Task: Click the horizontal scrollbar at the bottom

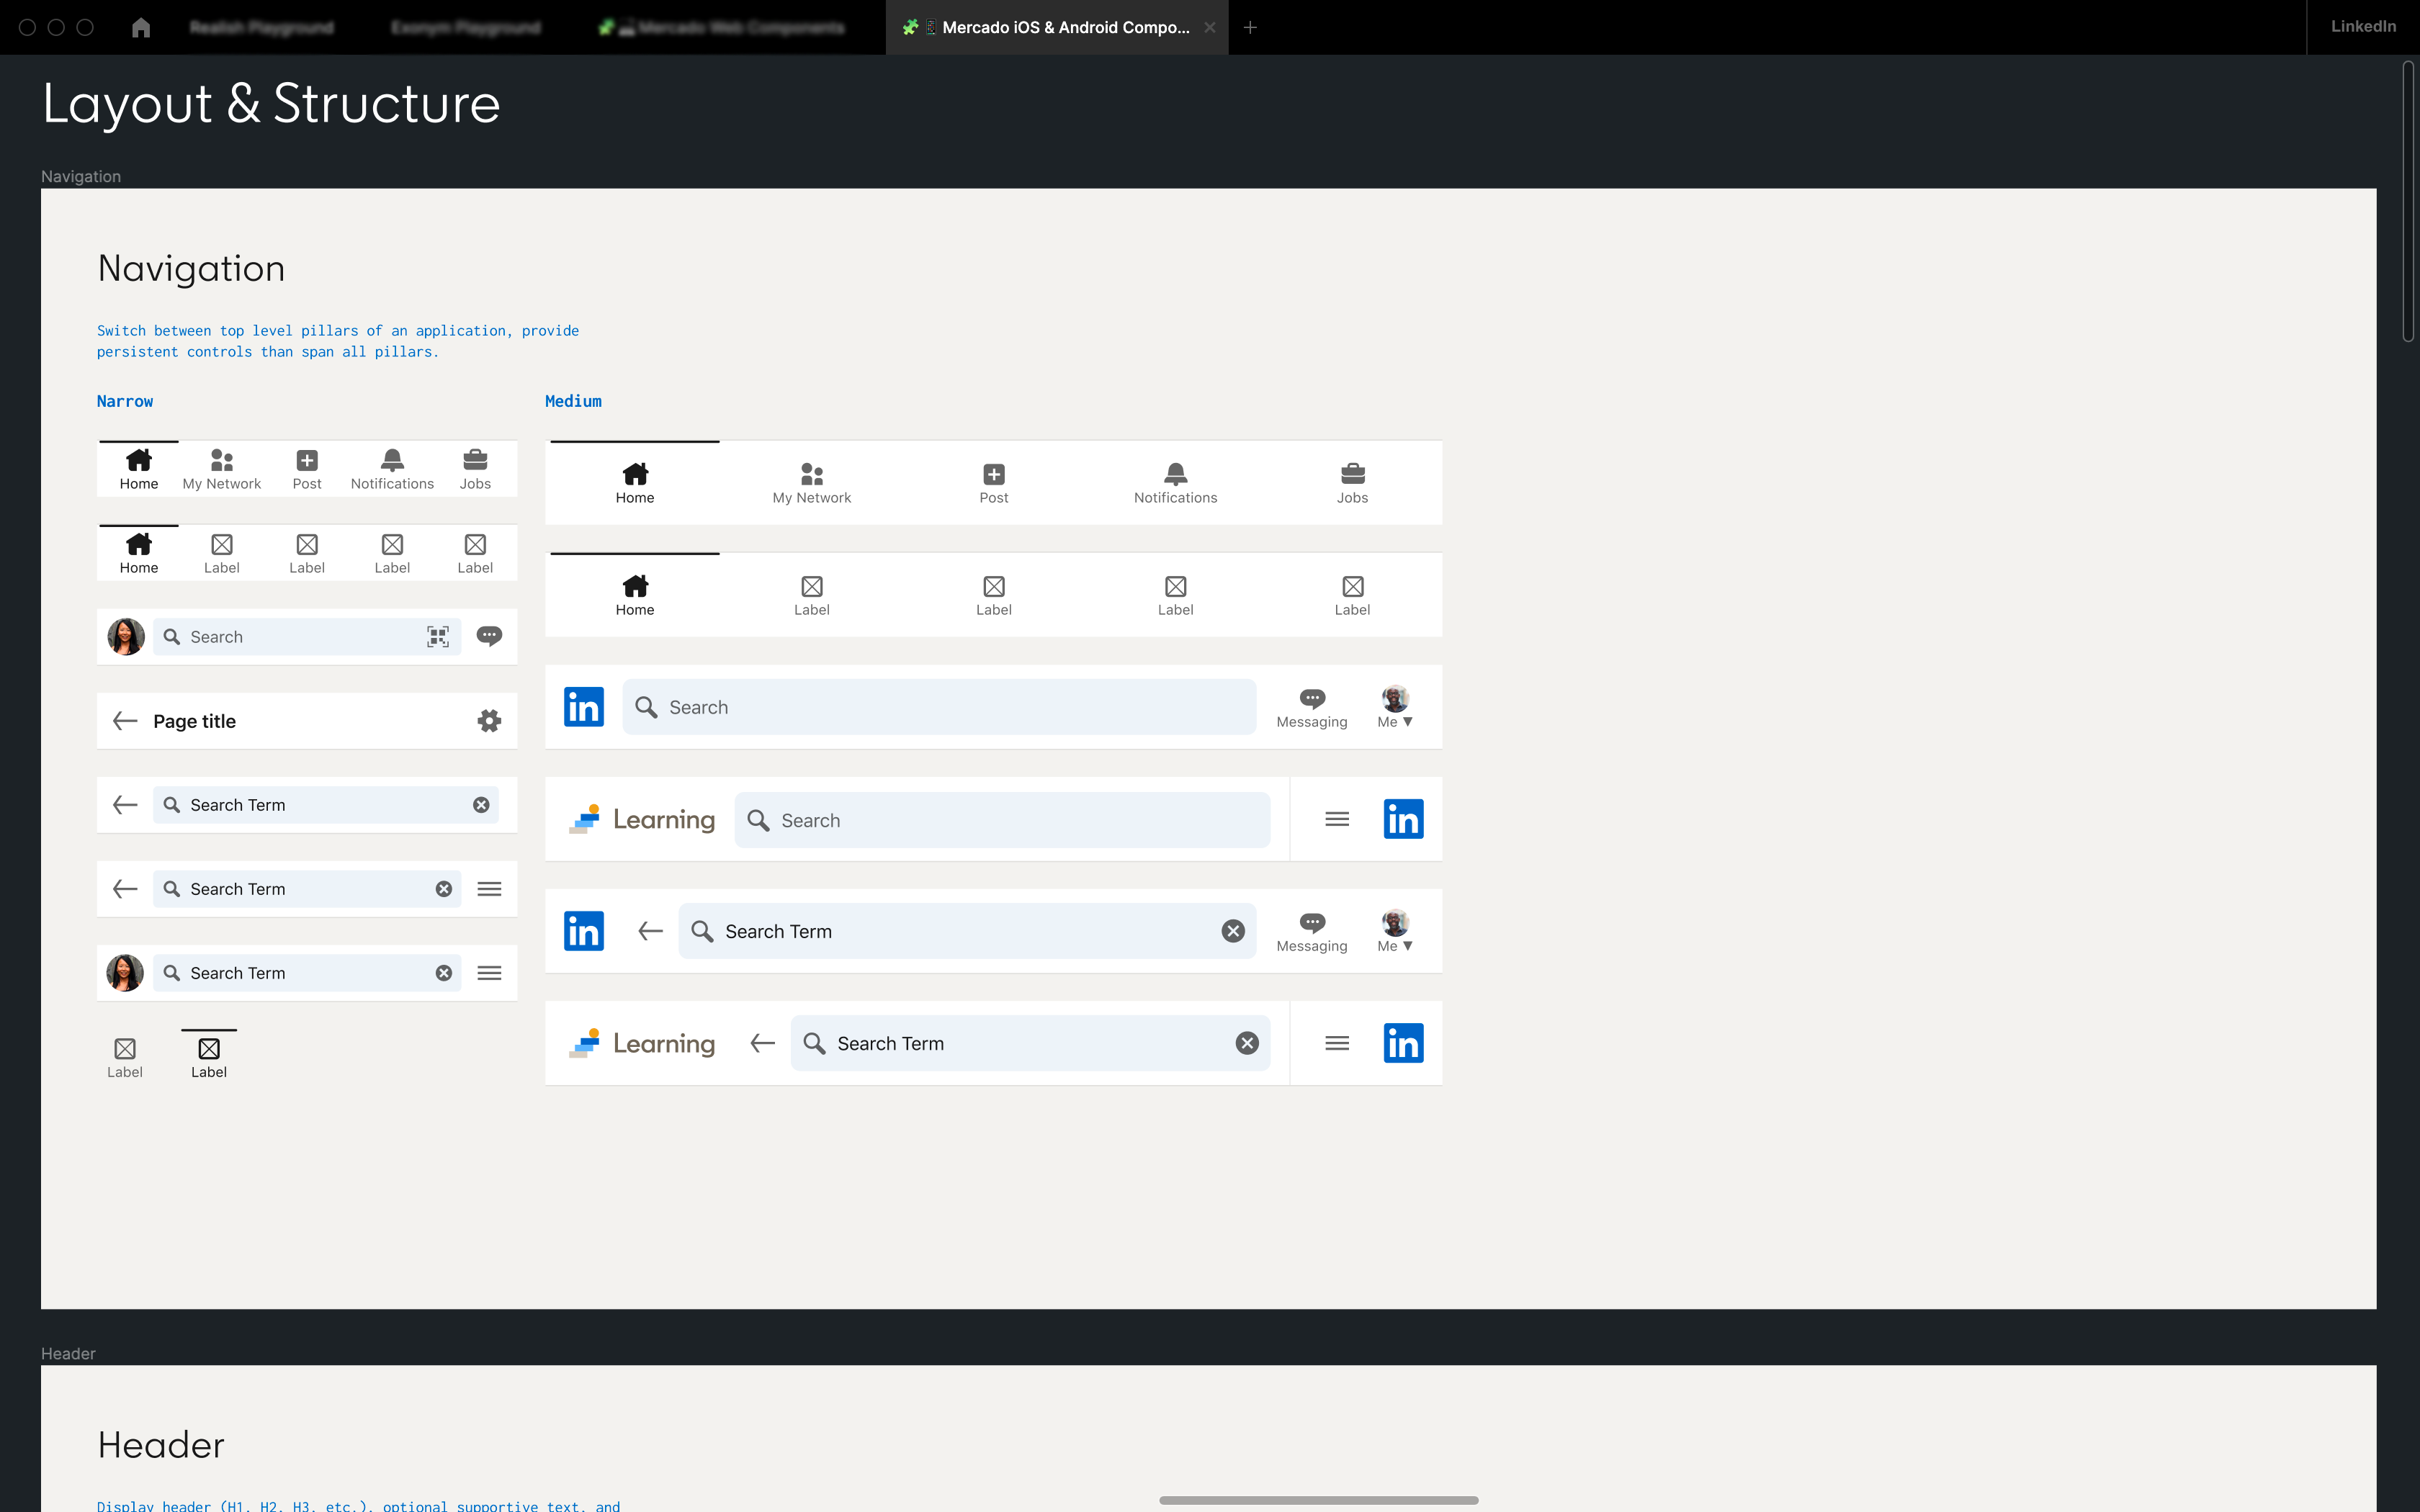Action: (x=1318, y=1500)
